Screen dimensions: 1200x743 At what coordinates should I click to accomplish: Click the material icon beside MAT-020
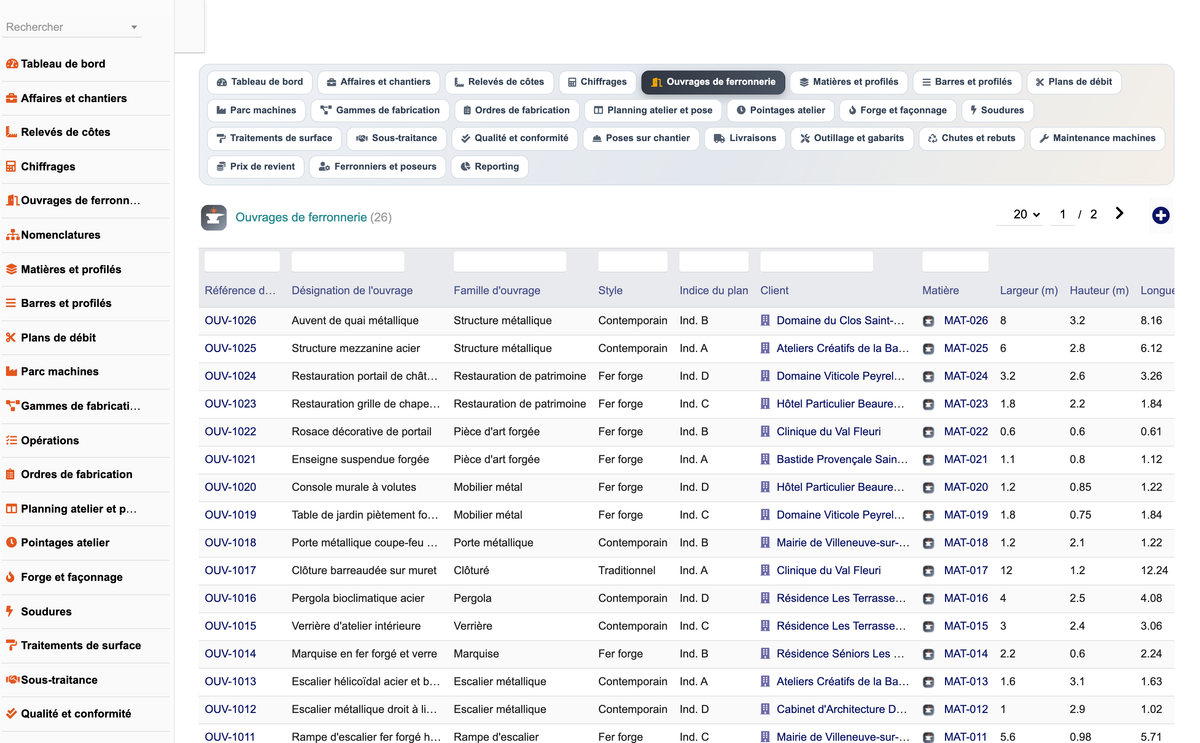928,488
